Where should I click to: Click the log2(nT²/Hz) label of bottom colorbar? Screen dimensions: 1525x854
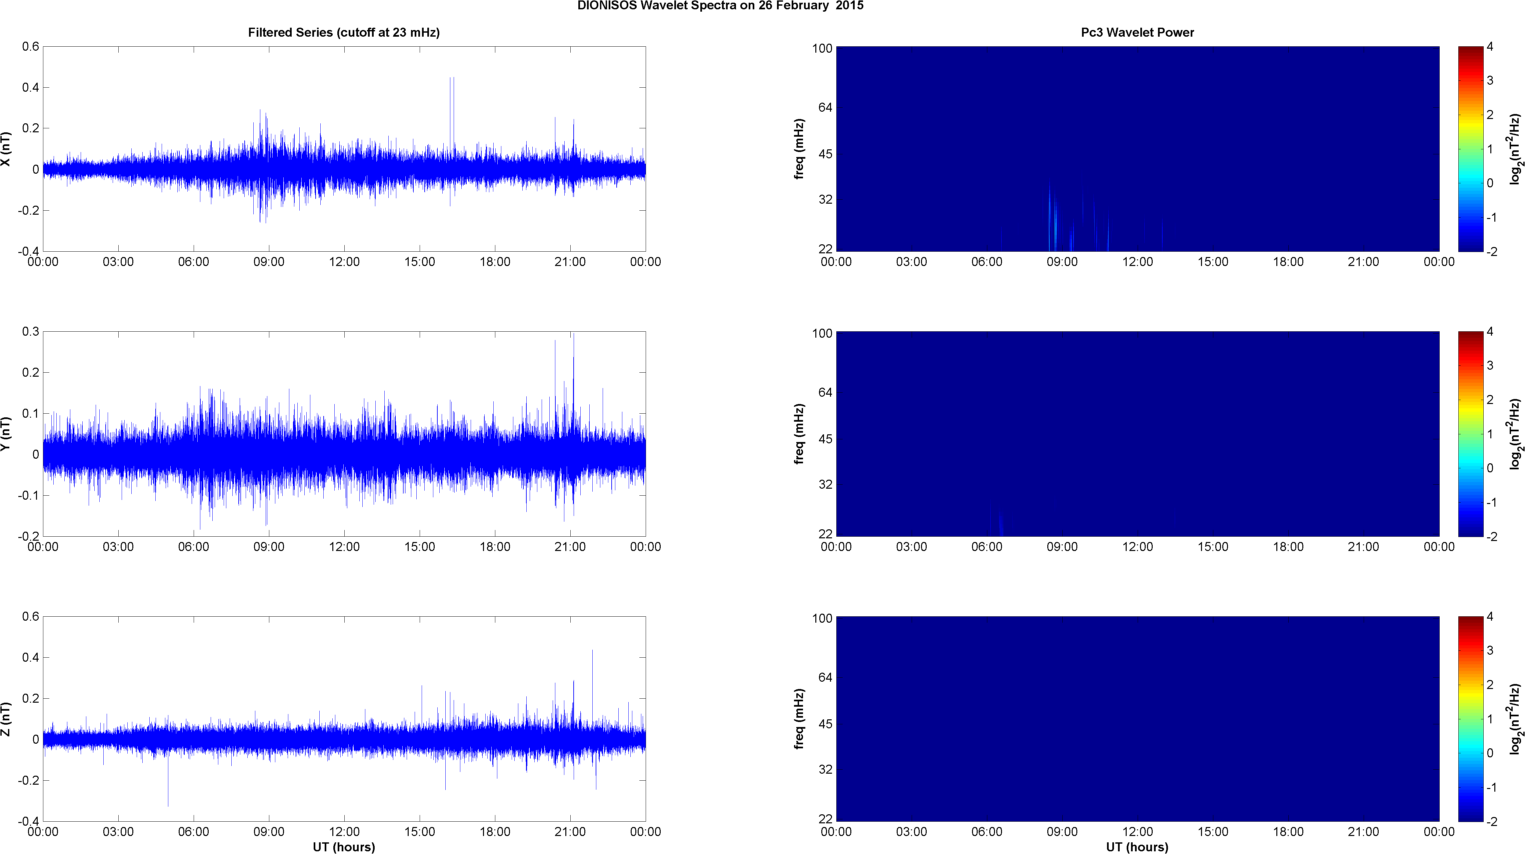click(x=1516, y=719)
